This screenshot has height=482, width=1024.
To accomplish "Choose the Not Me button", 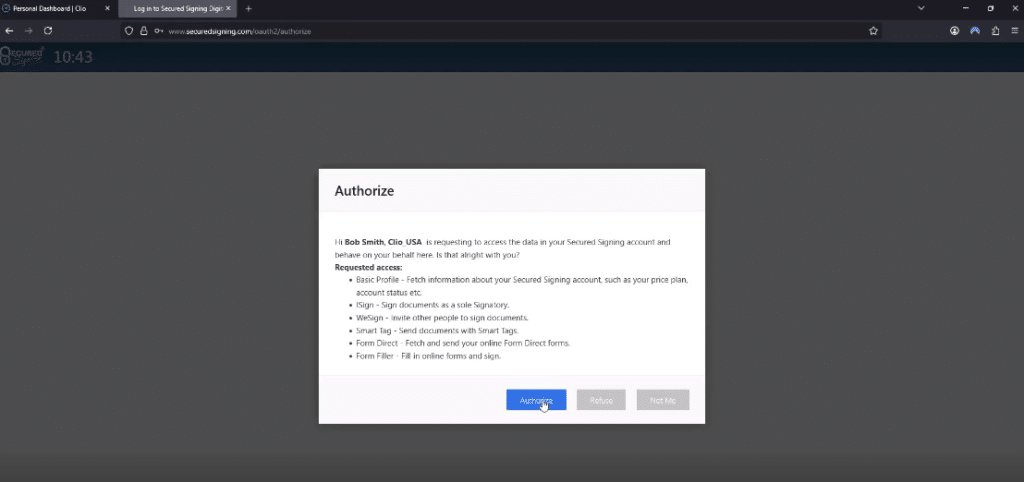I will pos(662,400).
